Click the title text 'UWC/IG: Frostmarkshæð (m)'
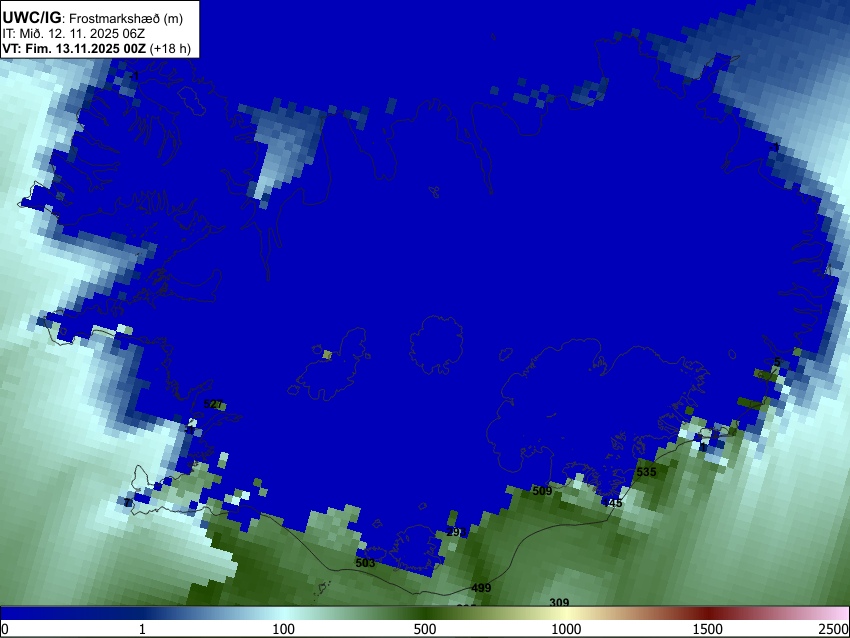The height and width of the screenshot is (638, 850). (x=93, y=18)
